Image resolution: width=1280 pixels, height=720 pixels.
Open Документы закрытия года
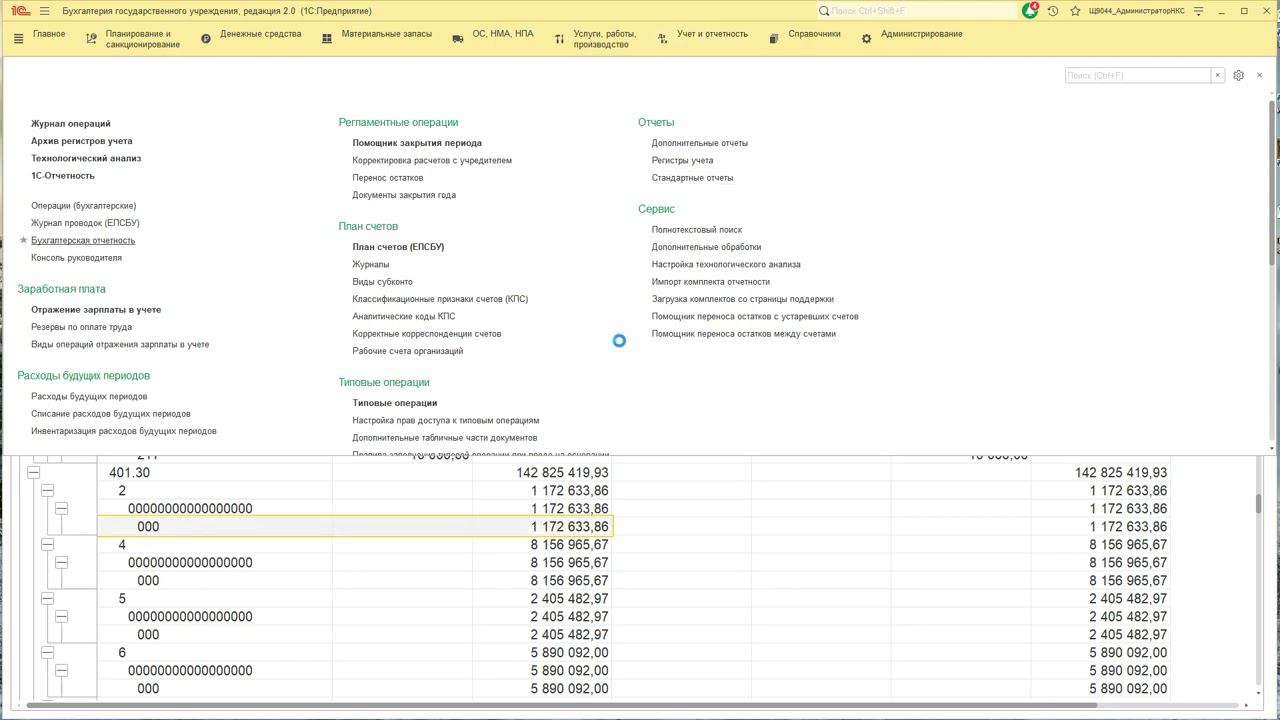(404, 195)
